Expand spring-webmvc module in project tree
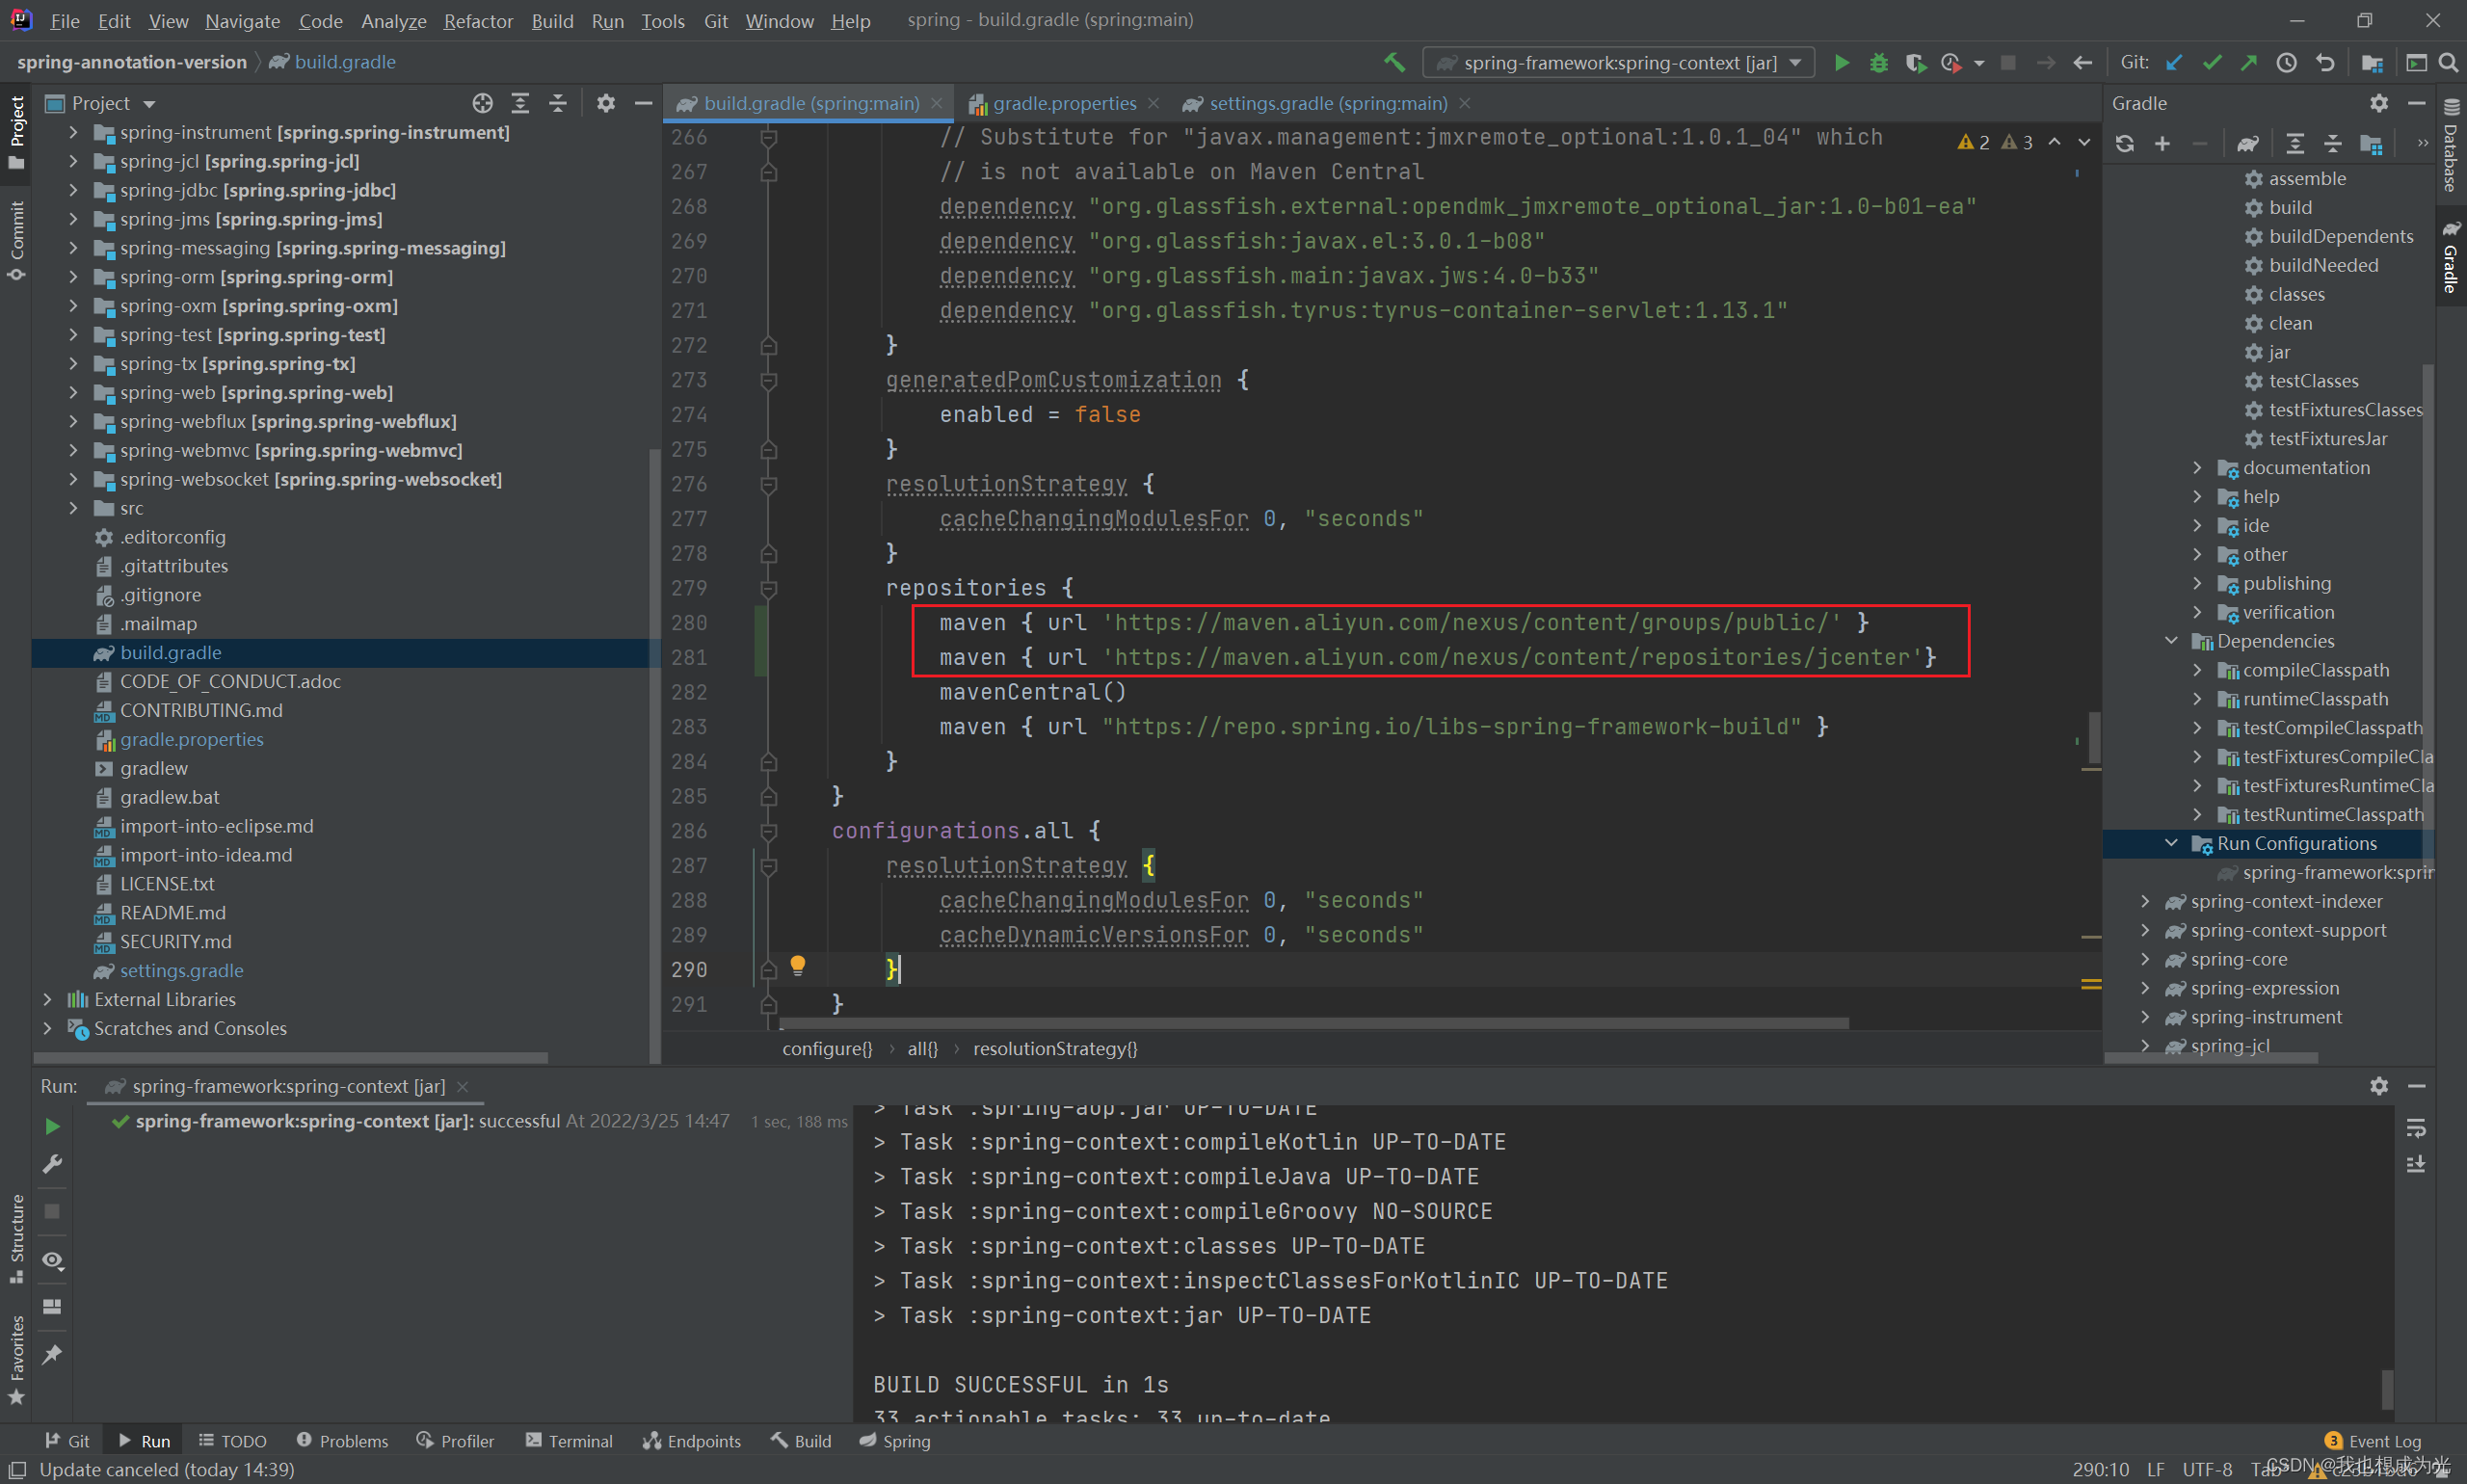This screenshot has height=1484, width=2467. (x=73, y=450)
